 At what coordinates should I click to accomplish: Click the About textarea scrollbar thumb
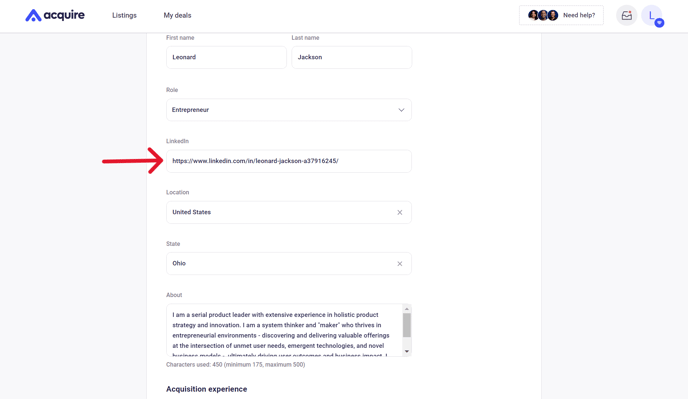pos(407,325)
